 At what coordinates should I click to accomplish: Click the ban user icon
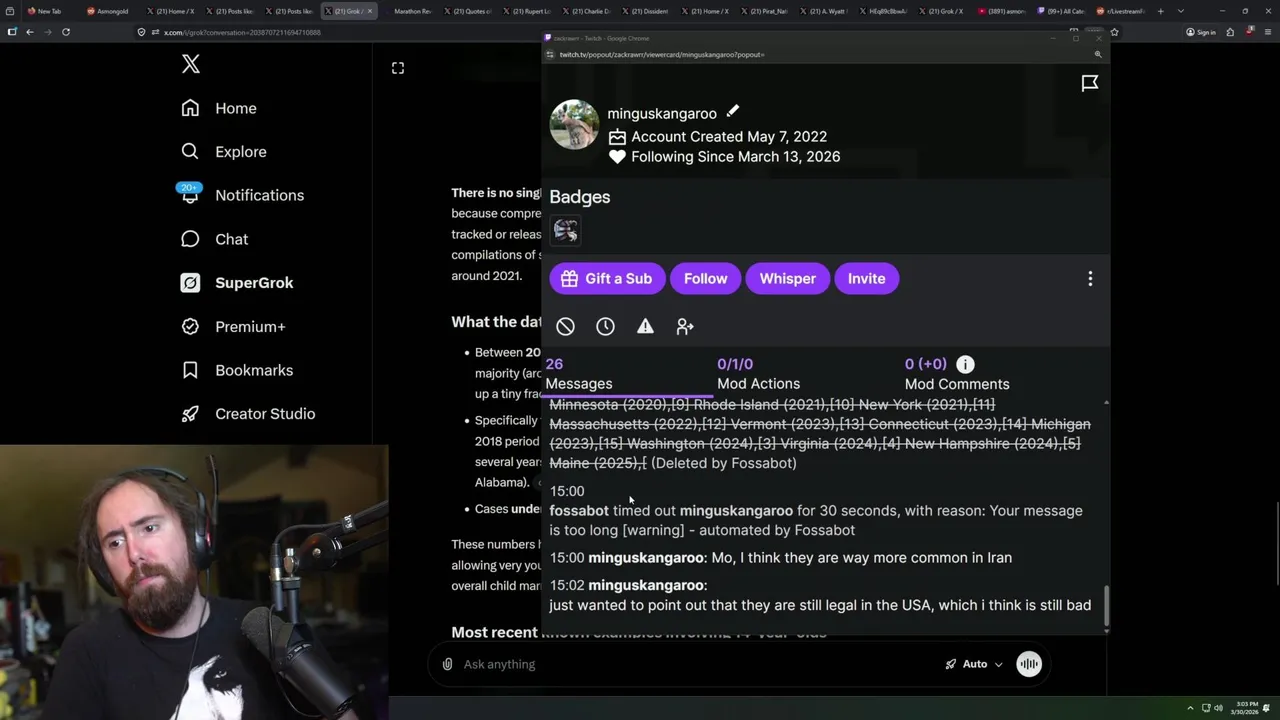click(x=565, y=326)
